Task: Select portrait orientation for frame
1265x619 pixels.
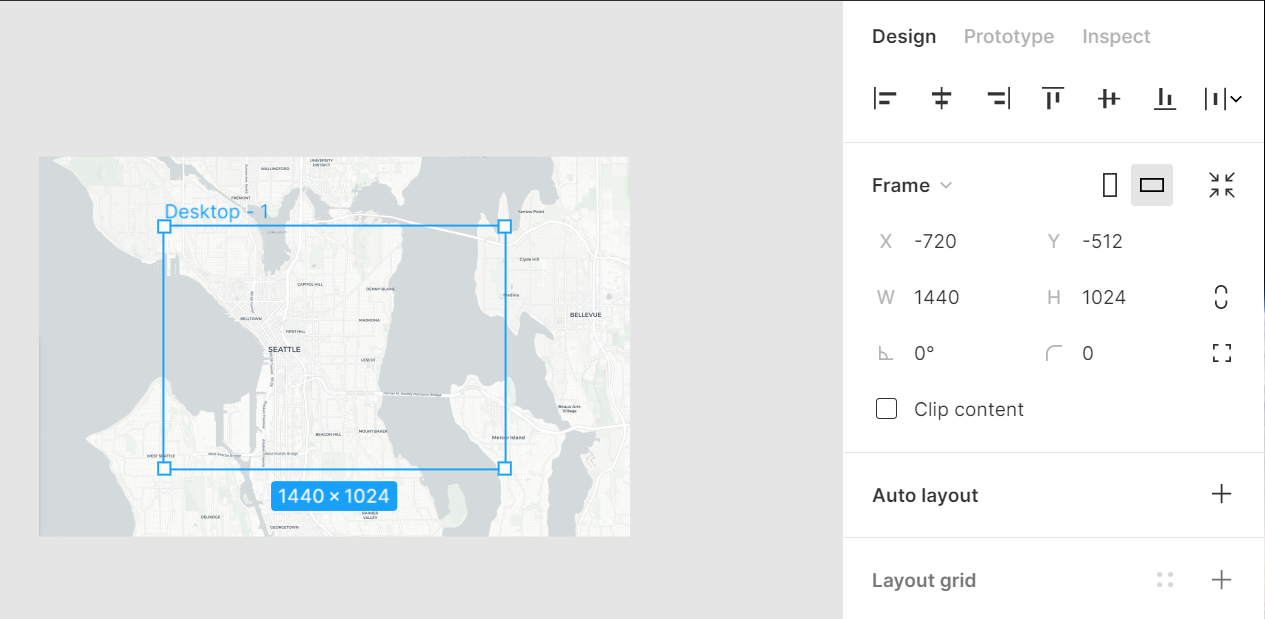Action: (x=1109, y=185)
